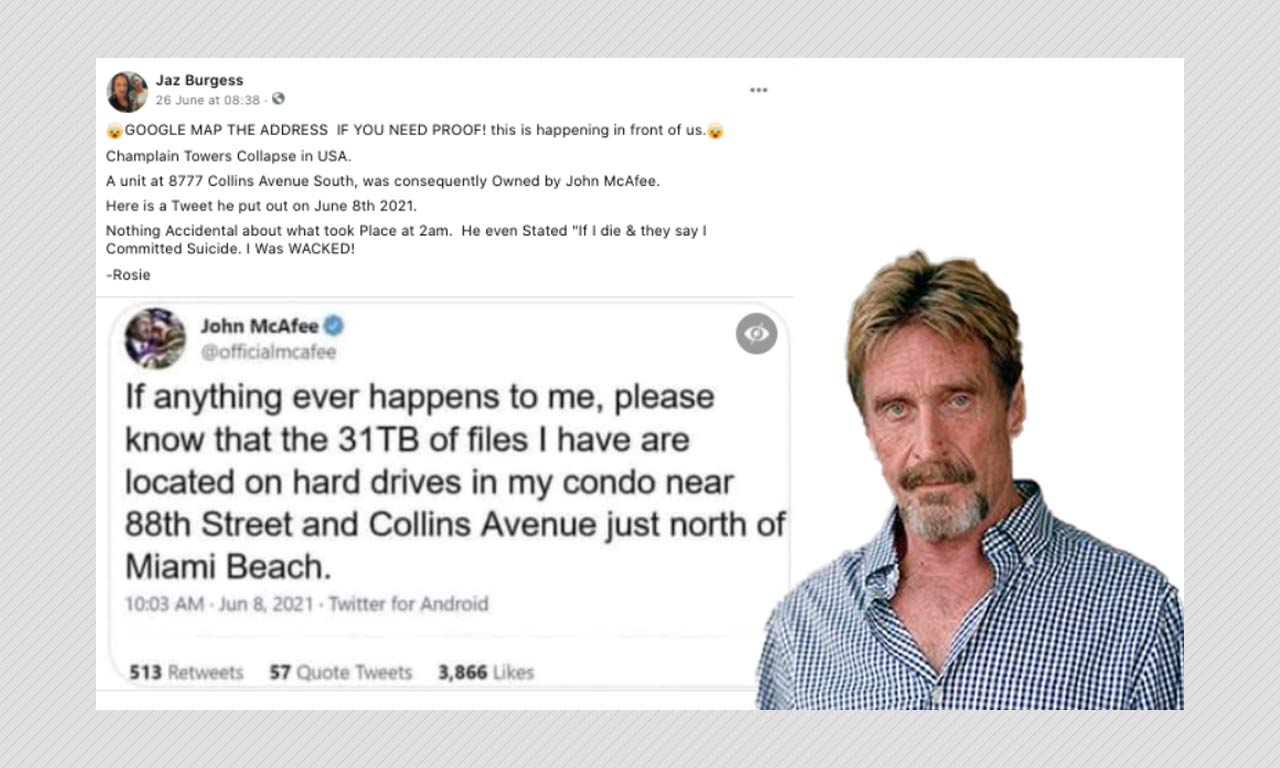Click Jaz Burgess profile picture

click(x=127, y=92)
